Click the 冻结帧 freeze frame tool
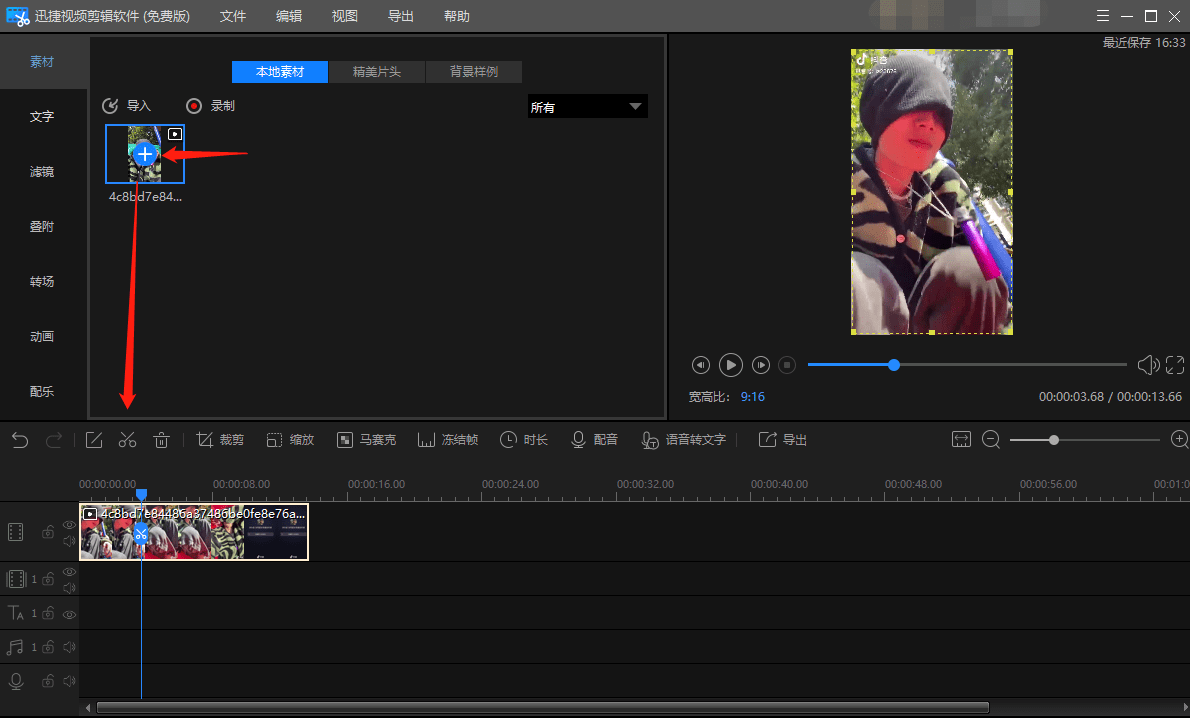Image resolution: width=1190 pixels, height=718 pixels. (448, 439)
